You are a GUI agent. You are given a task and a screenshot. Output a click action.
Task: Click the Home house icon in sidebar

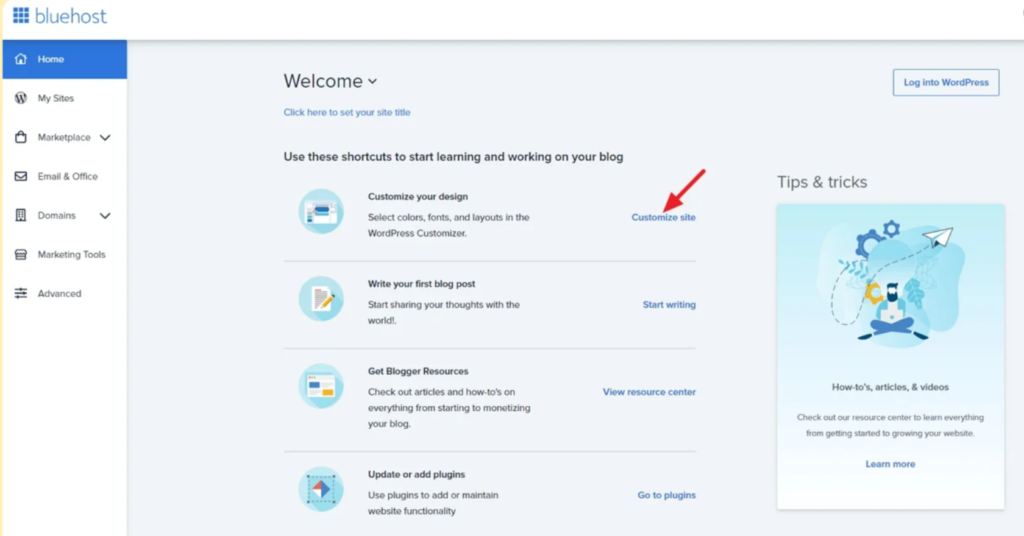point(21,59)
